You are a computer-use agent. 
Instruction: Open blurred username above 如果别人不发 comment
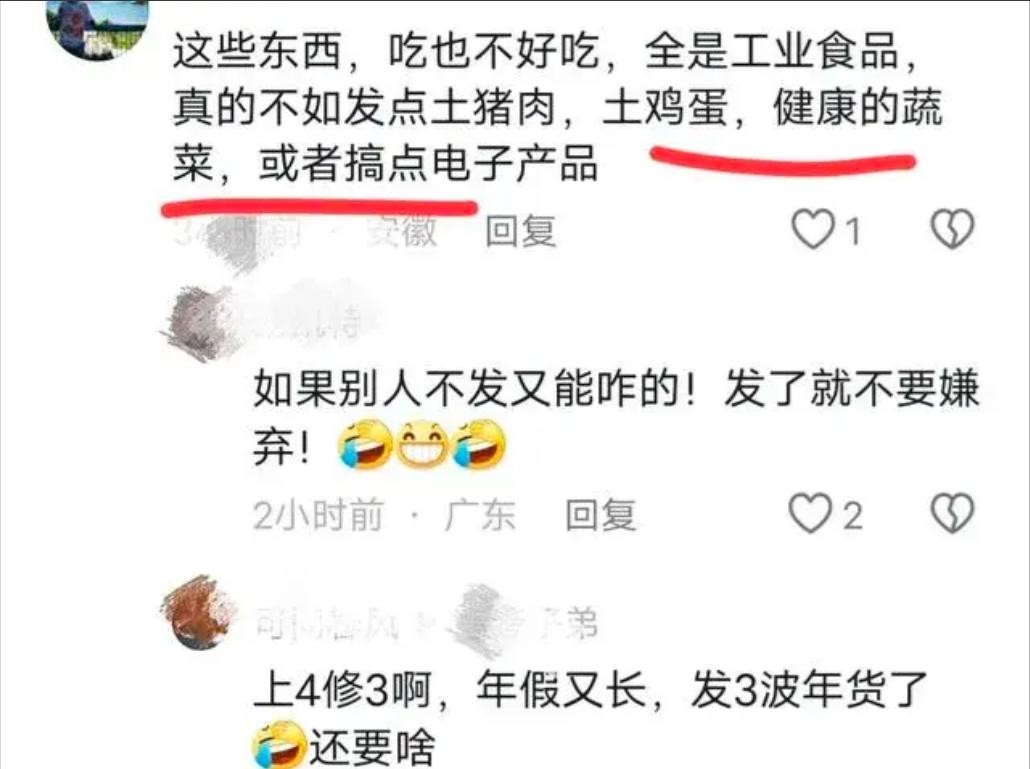click(x=309, y=314)
